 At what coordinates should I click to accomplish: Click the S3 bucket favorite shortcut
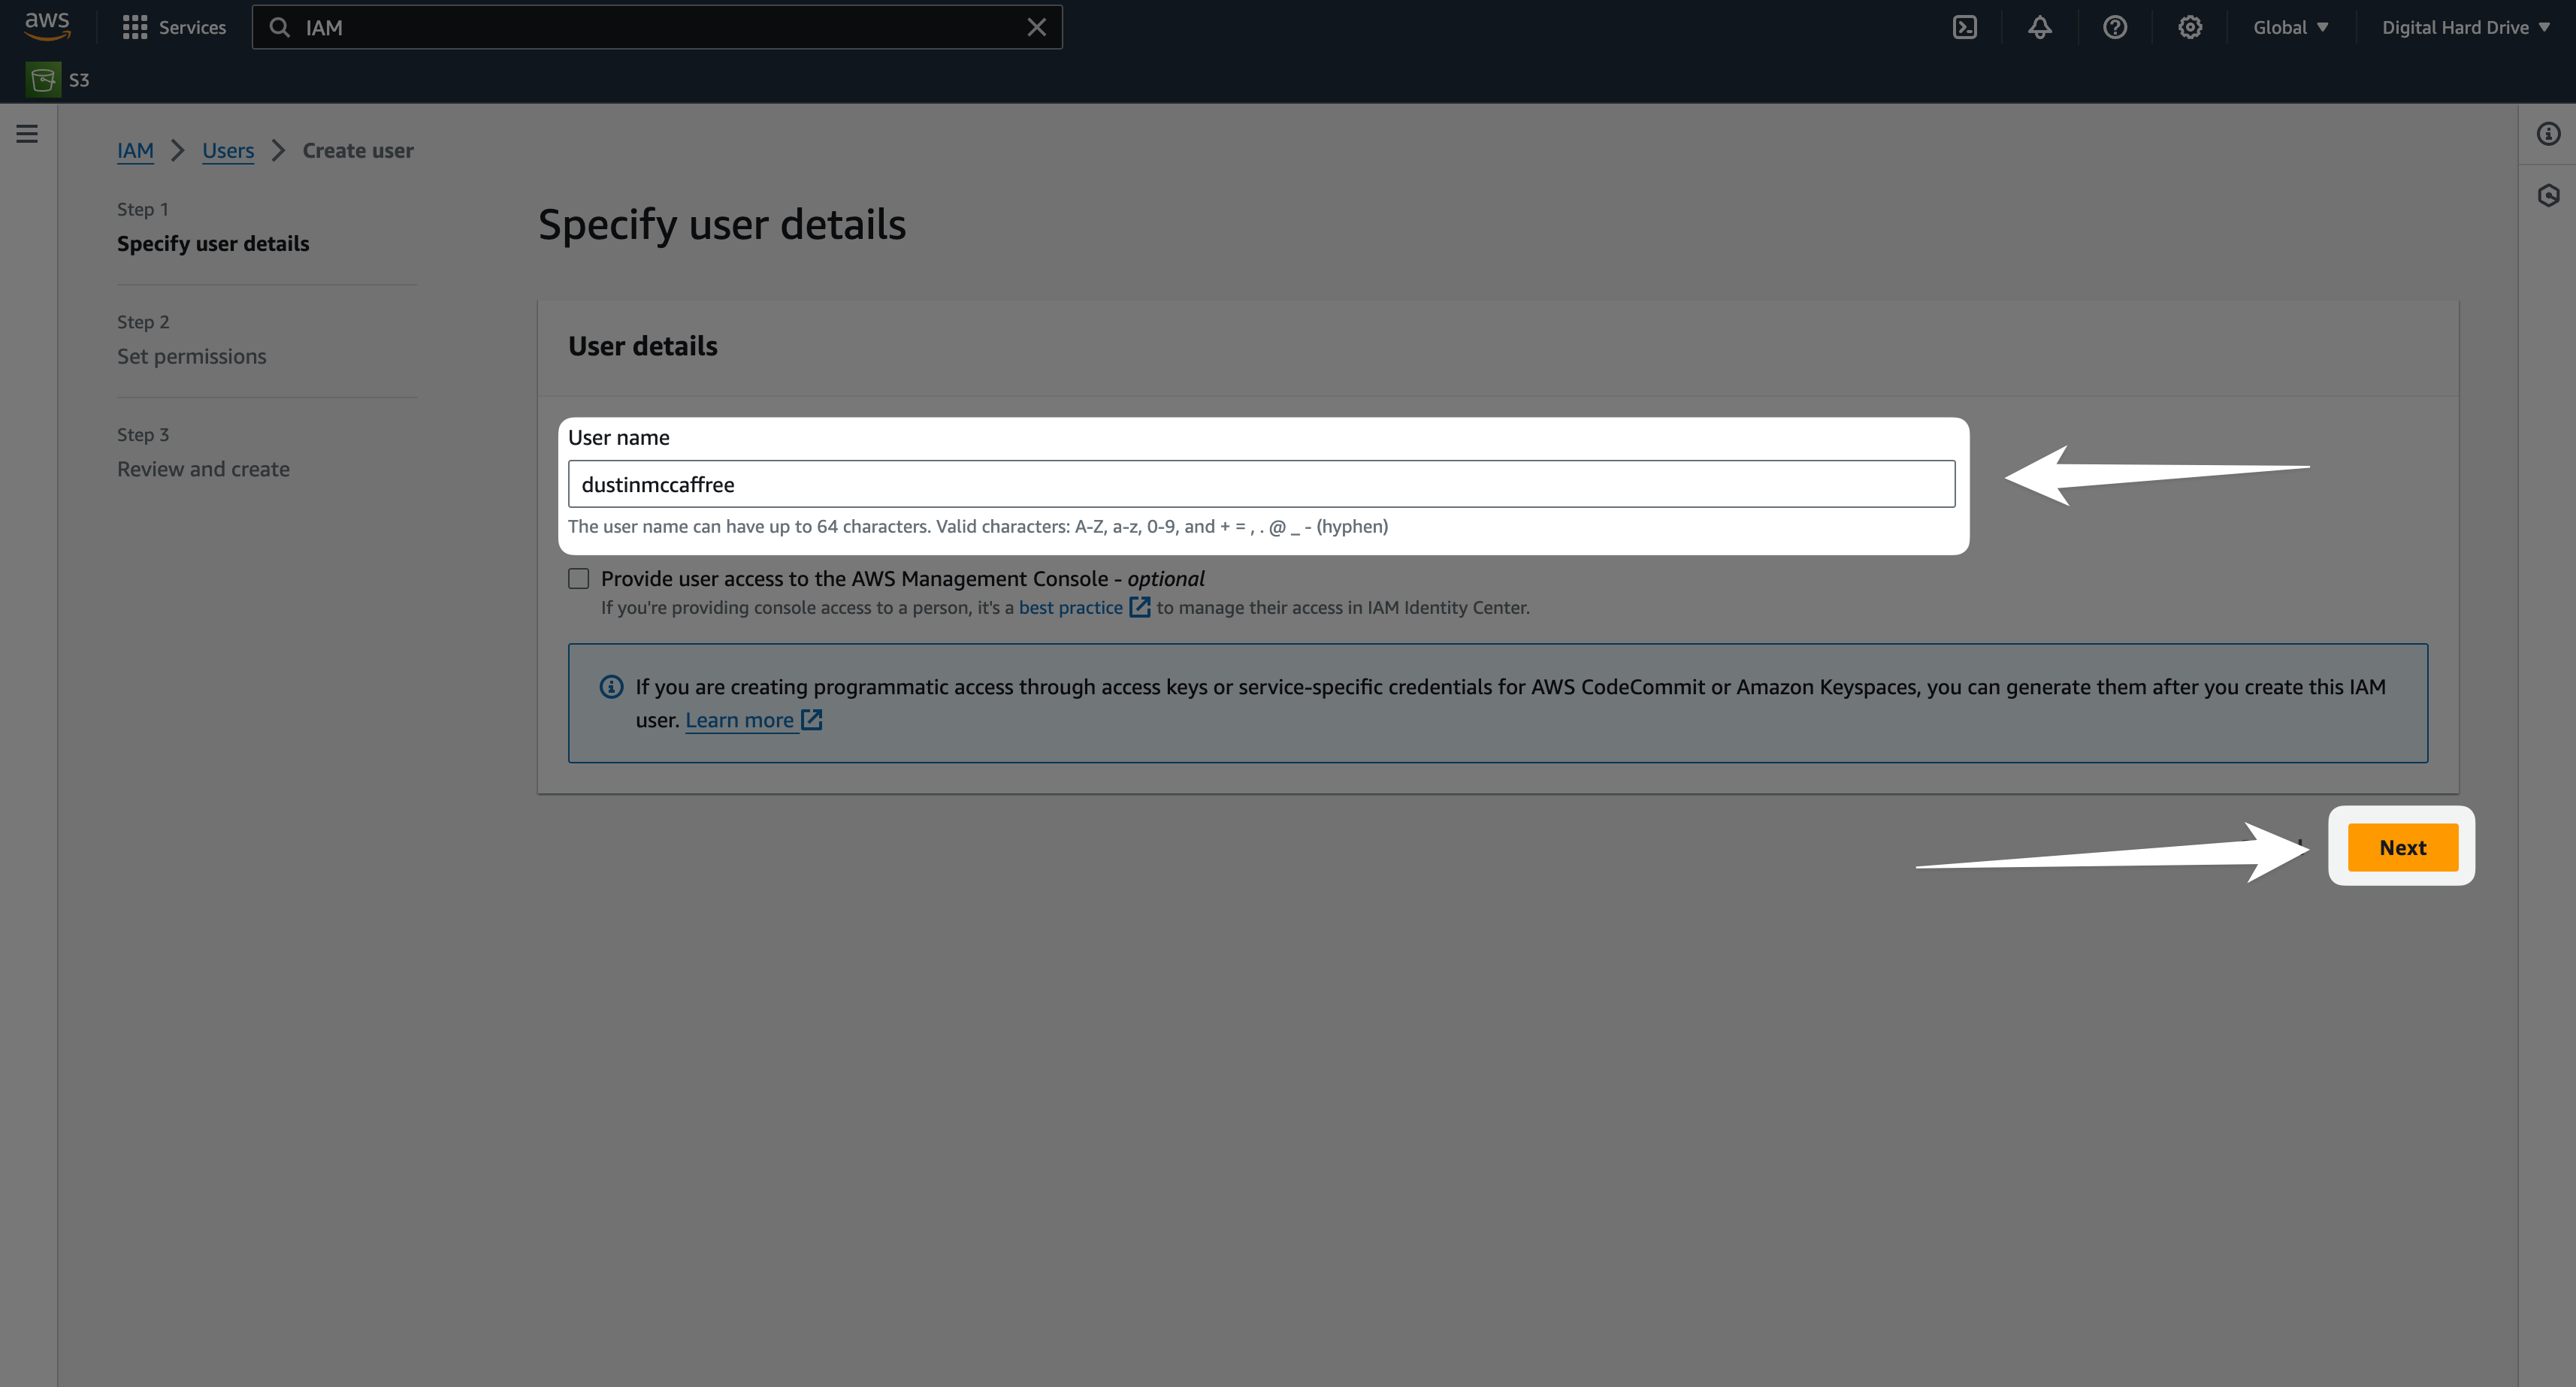[x=58, y=80]
